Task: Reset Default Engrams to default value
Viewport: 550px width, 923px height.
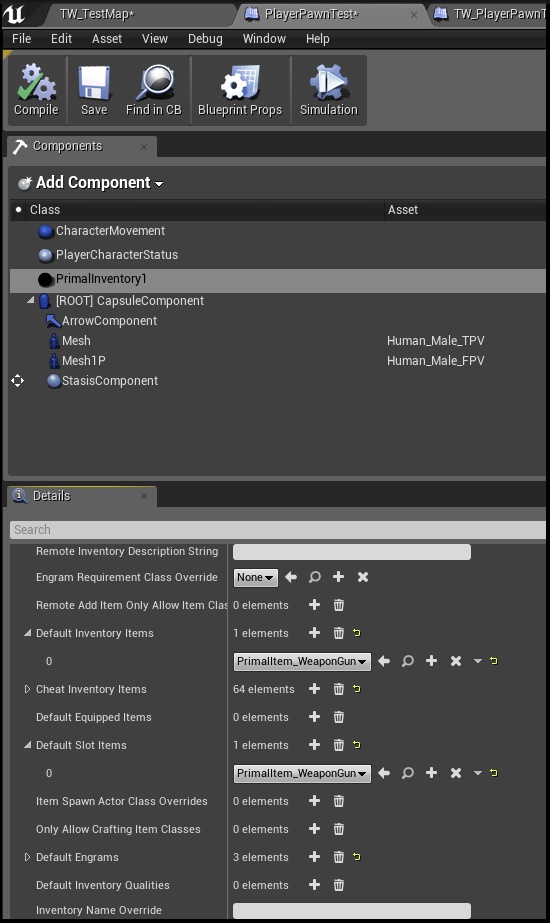Action: click(x=357, y=857)
